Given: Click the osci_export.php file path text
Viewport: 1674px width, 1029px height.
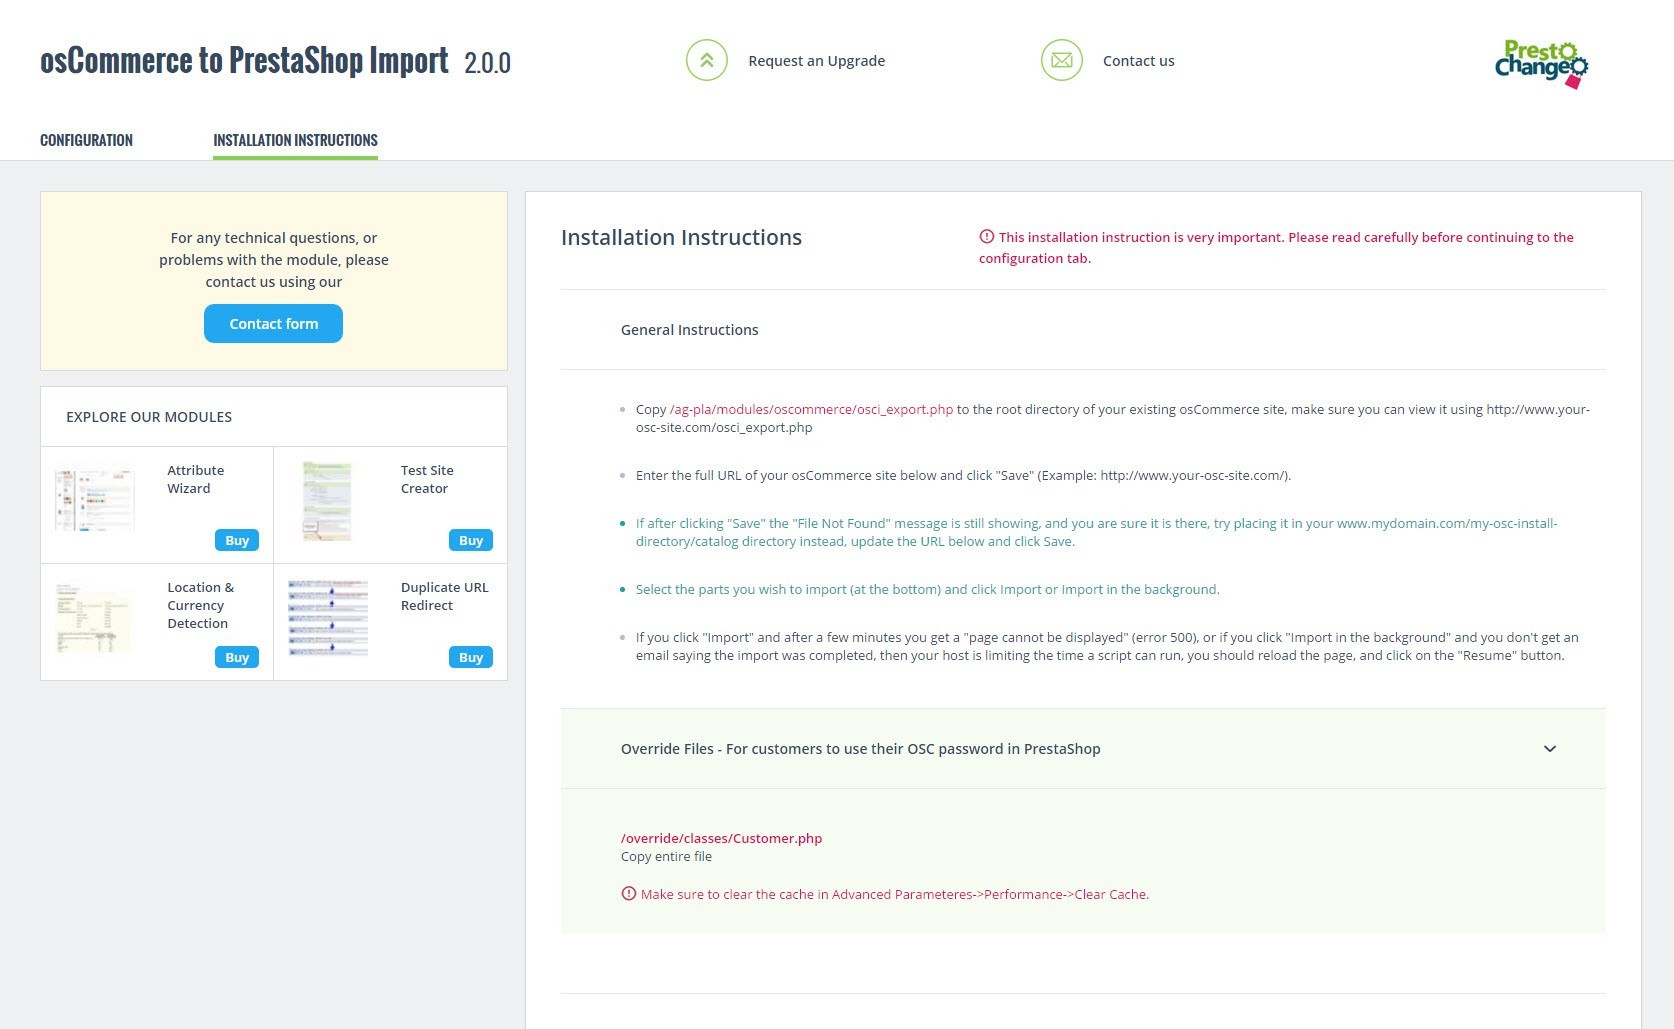Looking at the screenshot, I should click(x=811, y=409).
